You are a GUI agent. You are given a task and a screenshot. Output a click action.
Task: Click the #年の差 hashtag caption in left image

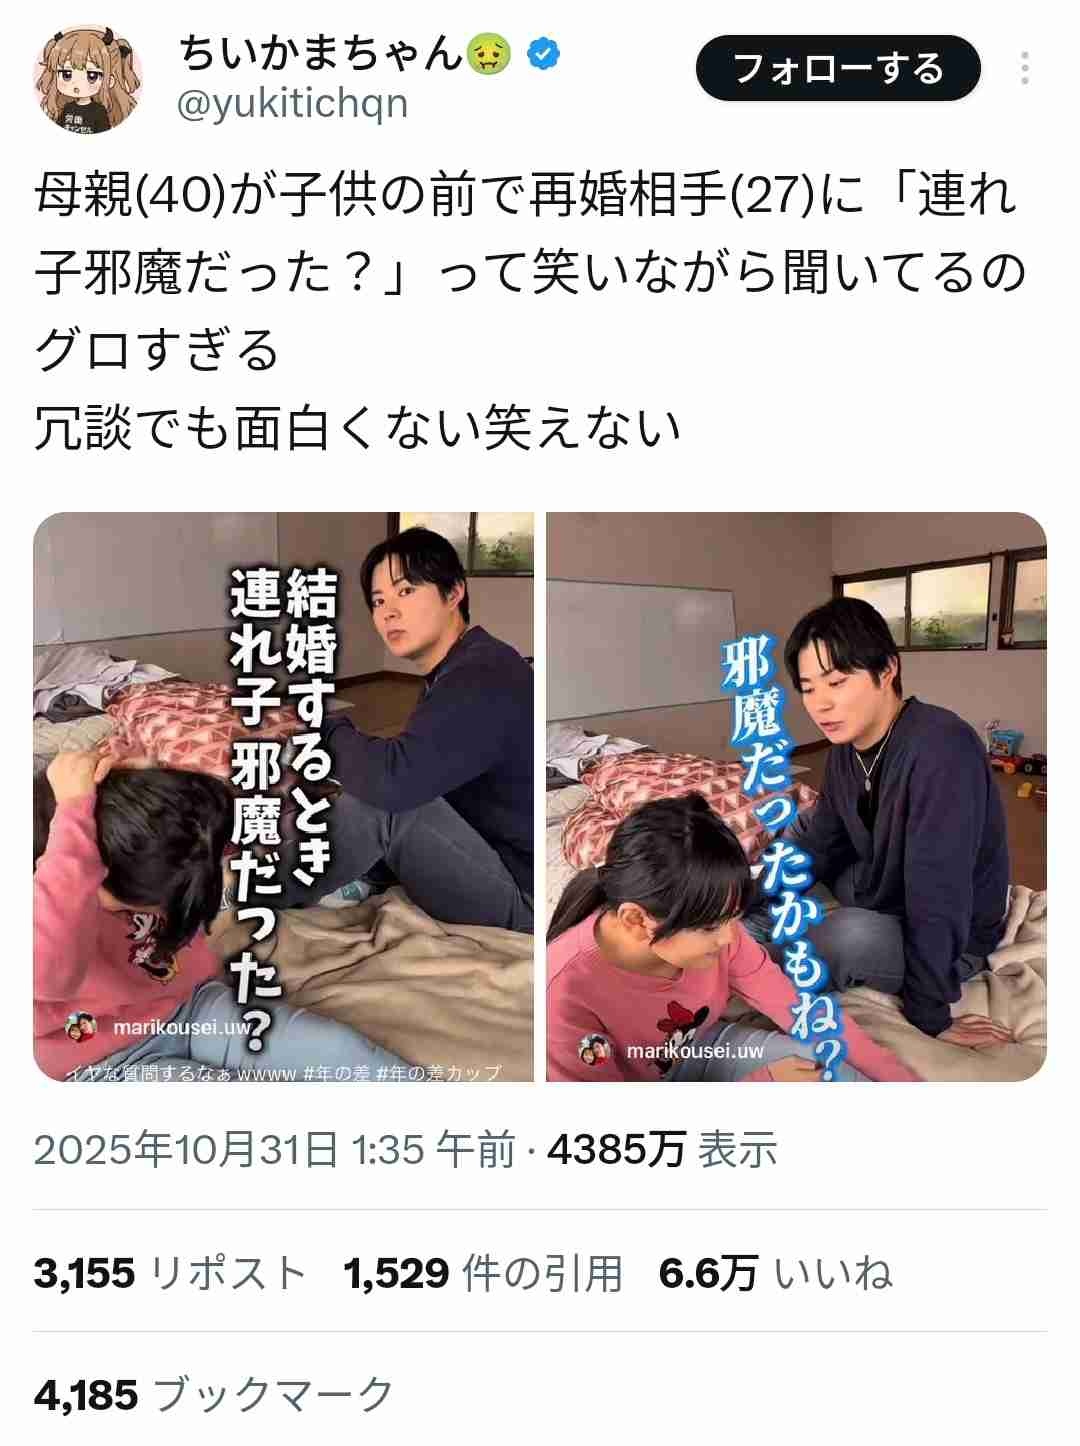337,1073
